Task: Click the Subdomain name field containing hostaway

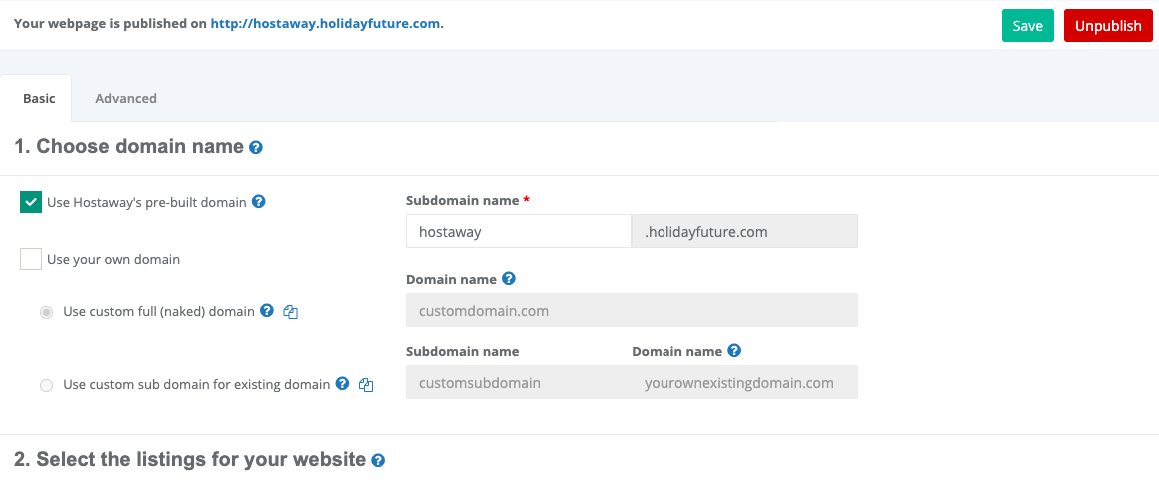Action: [519, 232]
